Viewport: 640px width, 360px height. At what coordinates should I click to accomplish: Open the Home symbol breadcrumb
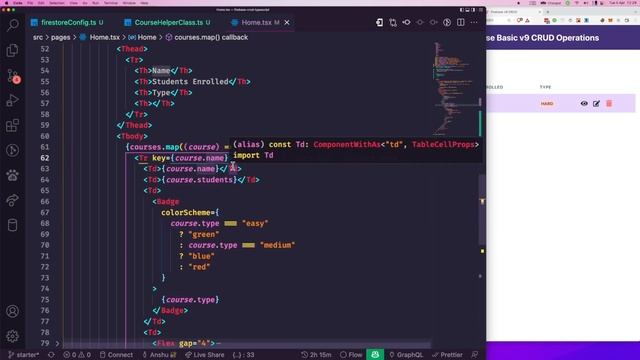[x=142, y=37]
